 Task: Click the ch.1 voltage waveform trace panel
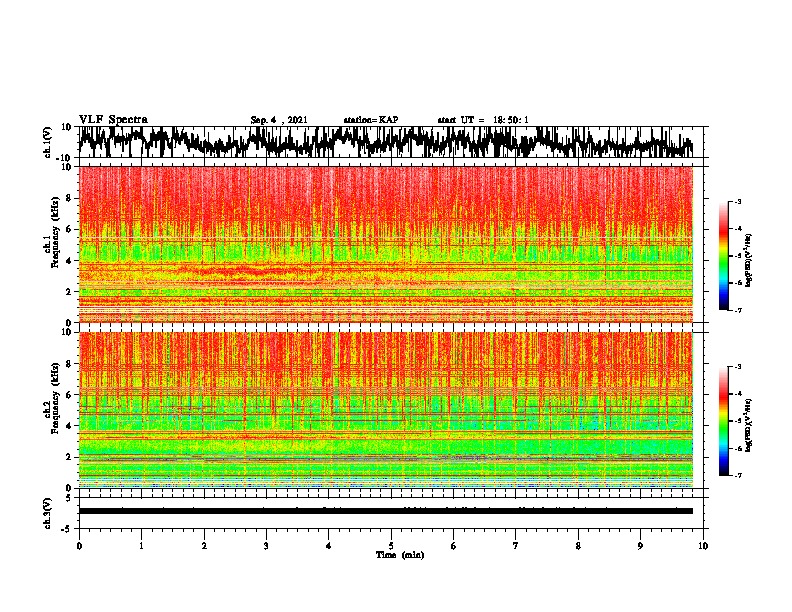(390, 142)
